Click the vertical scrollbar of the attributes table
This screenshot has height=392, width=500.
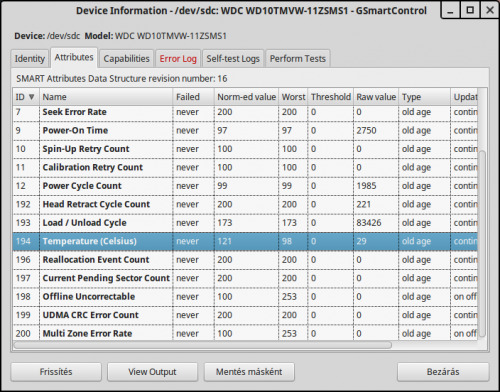point(482,243)
